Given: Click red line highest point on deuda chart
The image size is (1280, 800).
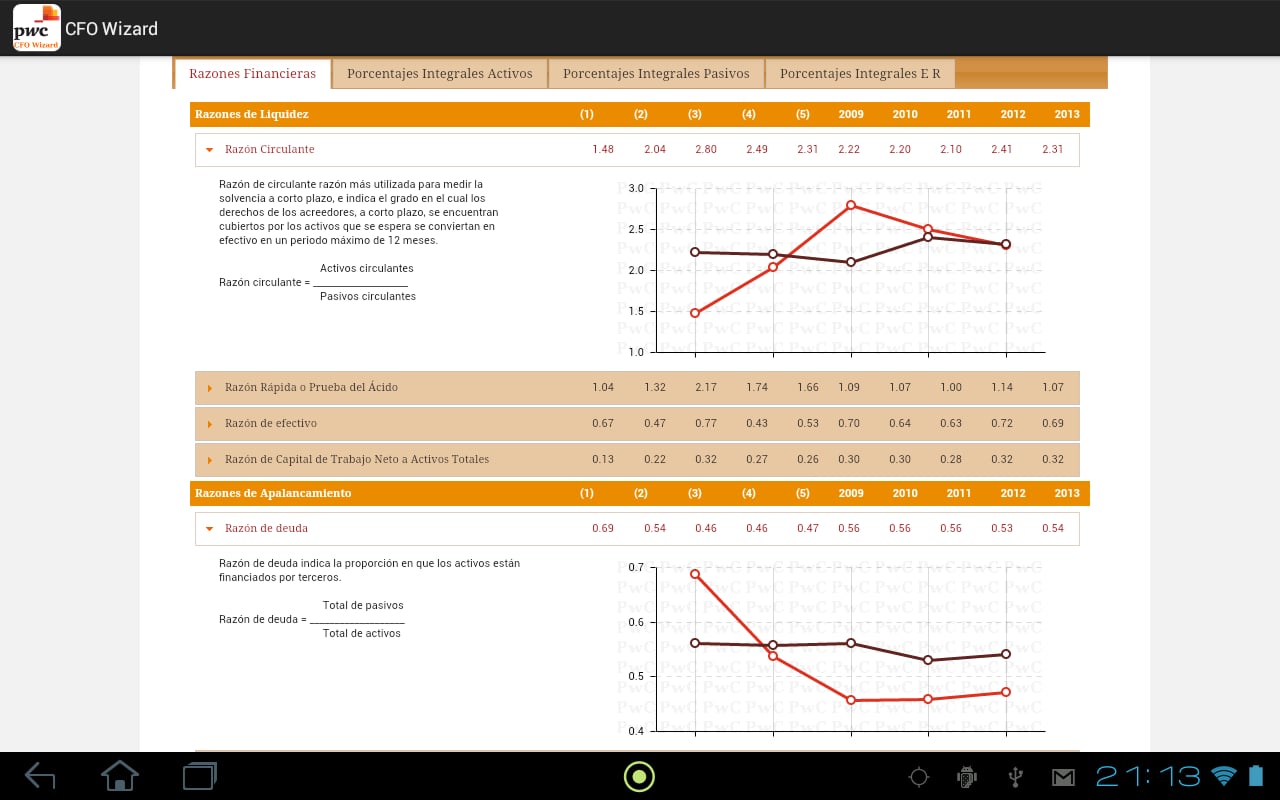Looking at the screenshot, I should (x=695, y=574).
